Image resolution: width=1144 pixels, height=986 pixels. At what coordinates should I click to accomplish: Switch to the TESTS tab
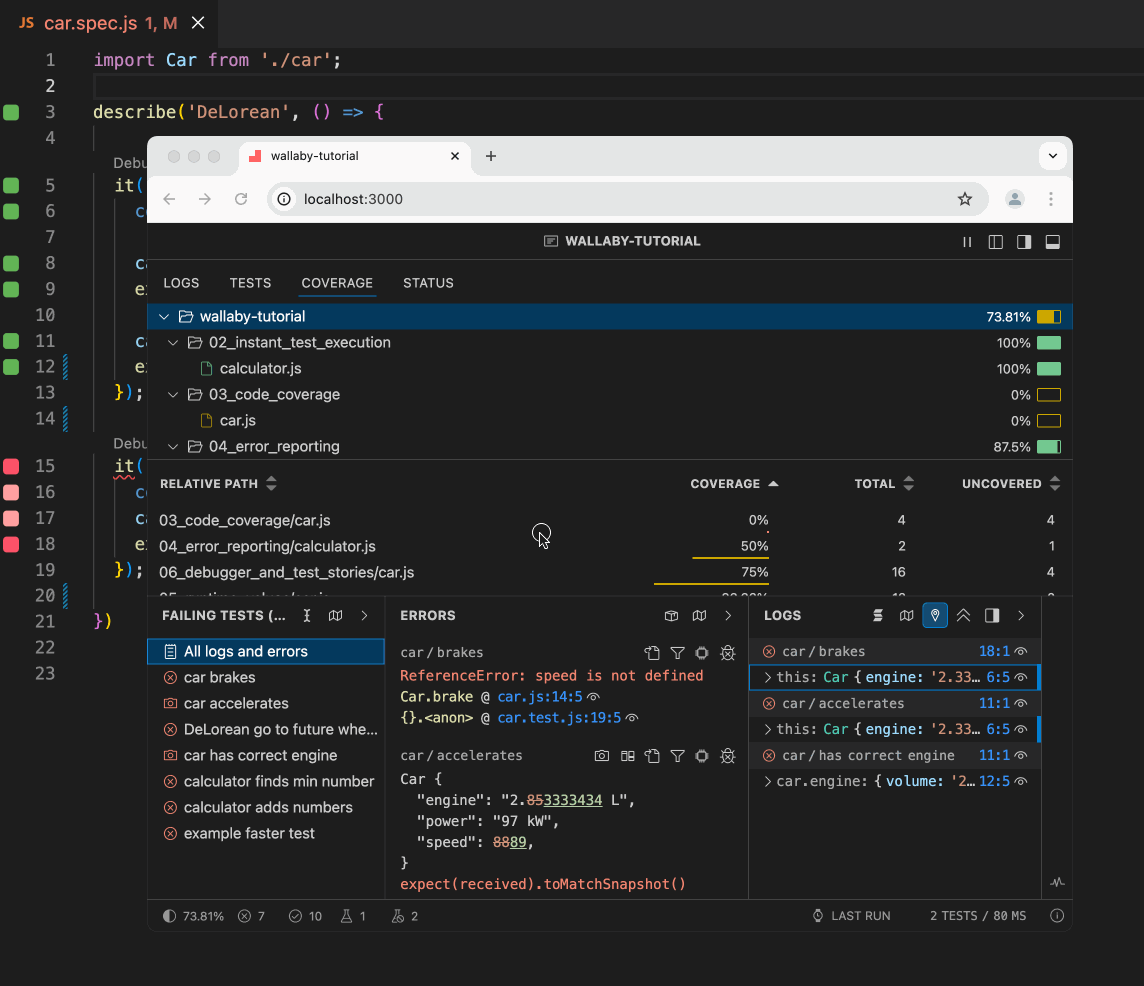[x=250, y=283]
